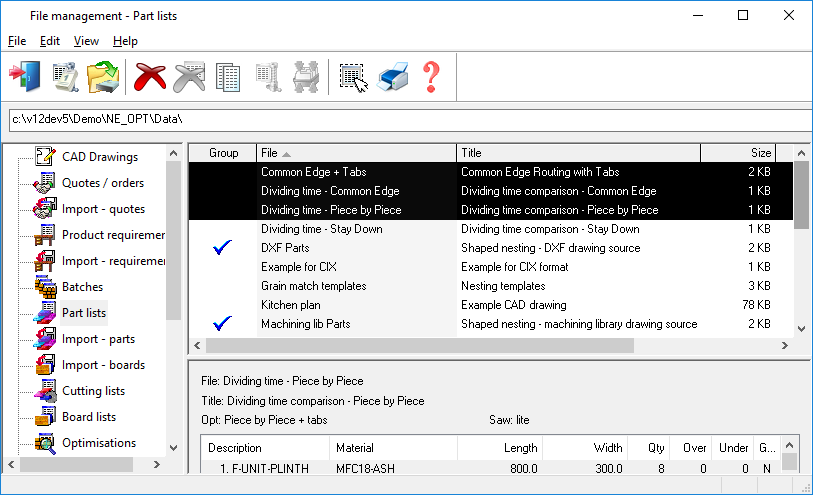813x495 pixels.
Task: Select the Import - boards icon
Action: tap(45, 364)
